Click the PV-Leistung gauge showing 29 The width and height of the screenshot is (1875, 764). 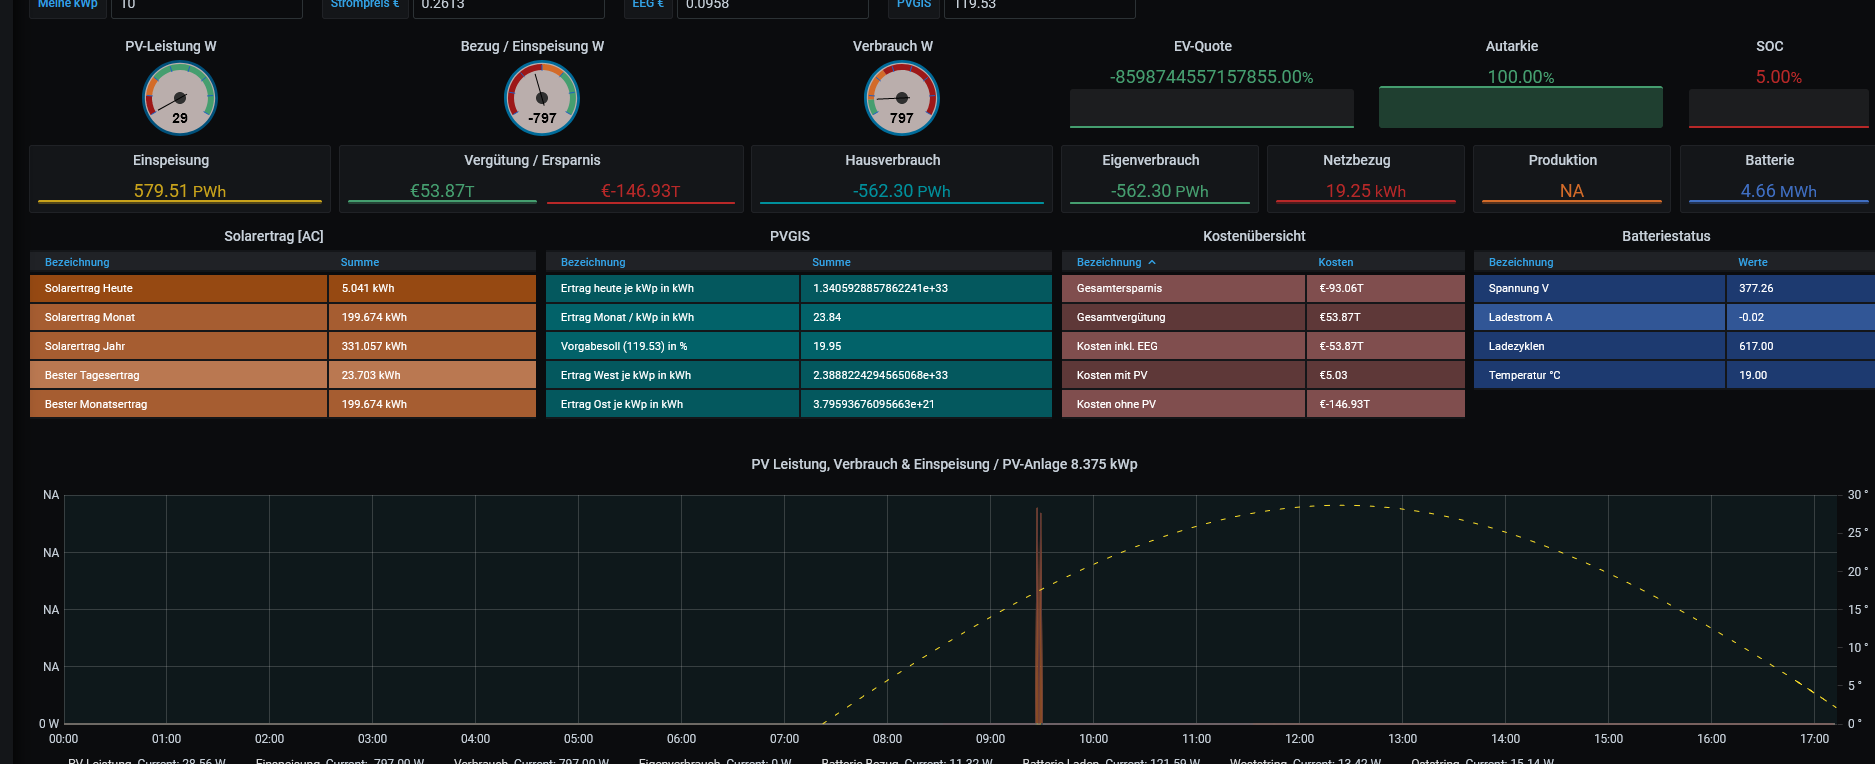(180, 99)
